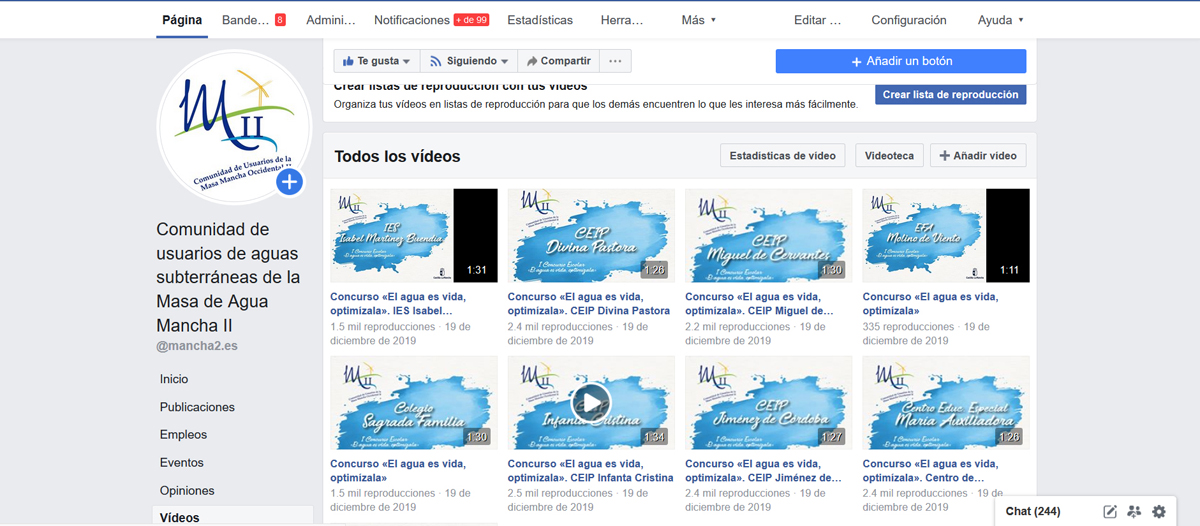Click Crear lista de reproducción button
This screenshot has width=1200, height=526.
point(950,95)
